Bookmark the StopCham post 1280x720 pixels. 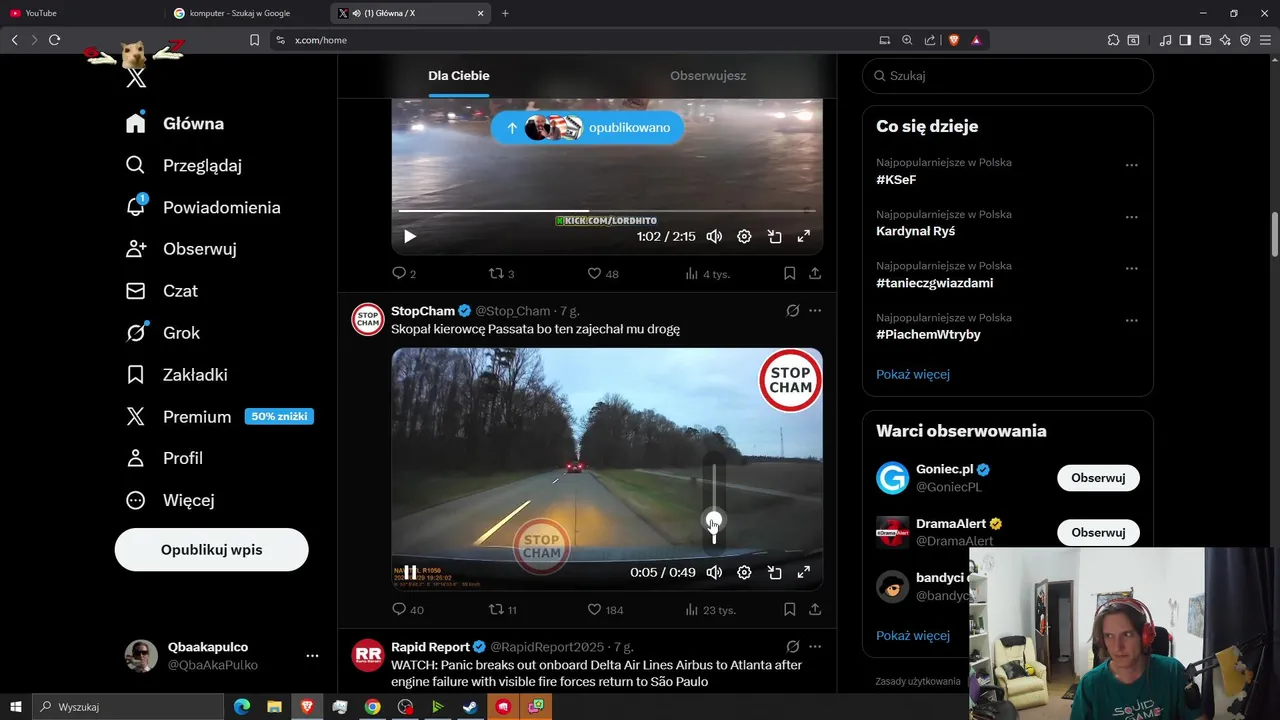[x=789, y=609]
